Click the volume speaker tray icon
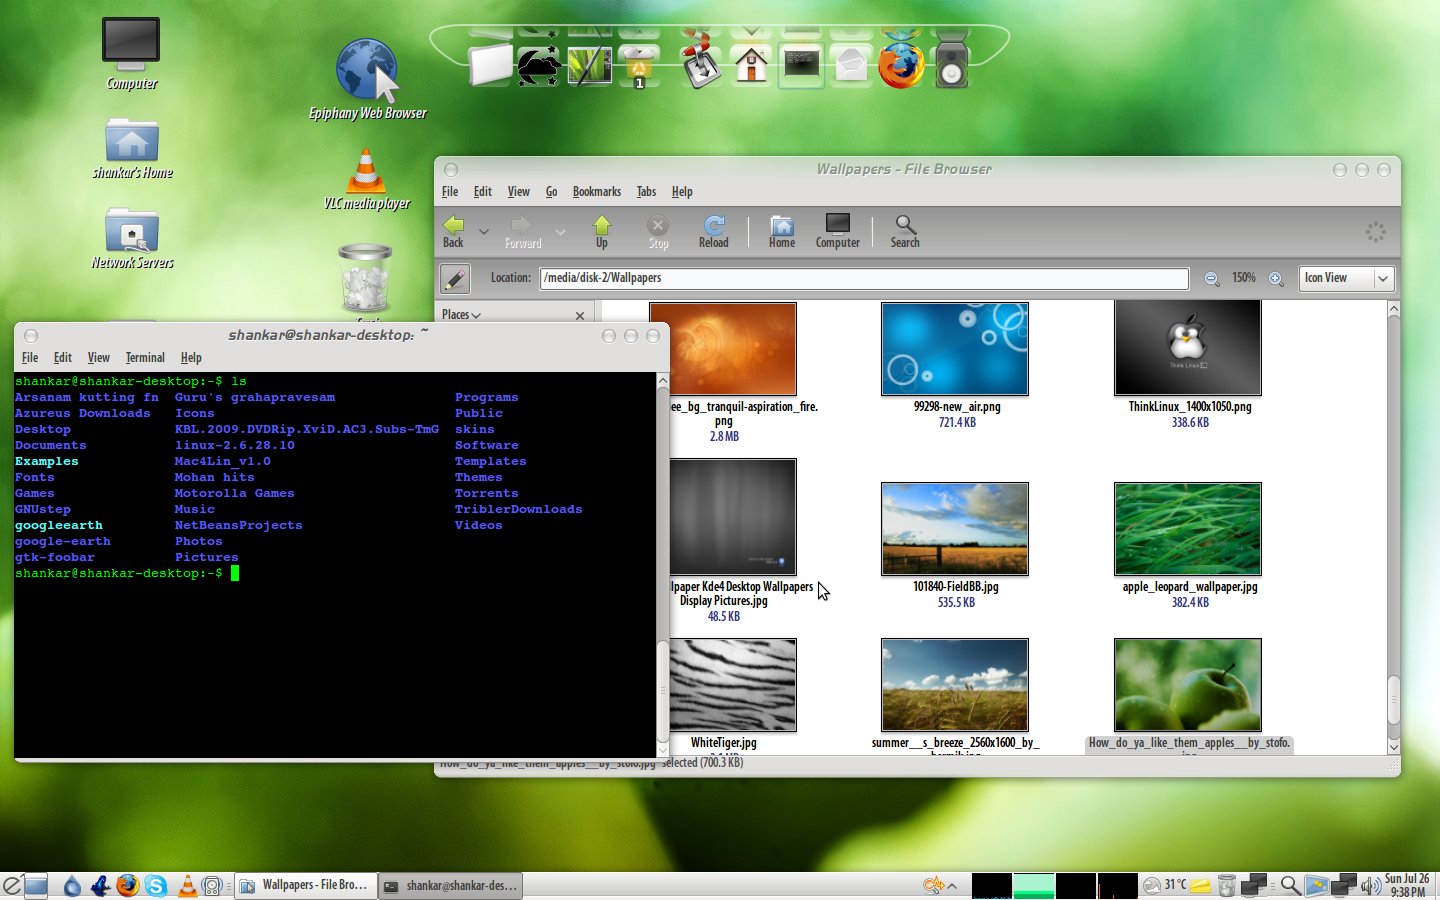 coord(1370,885)
